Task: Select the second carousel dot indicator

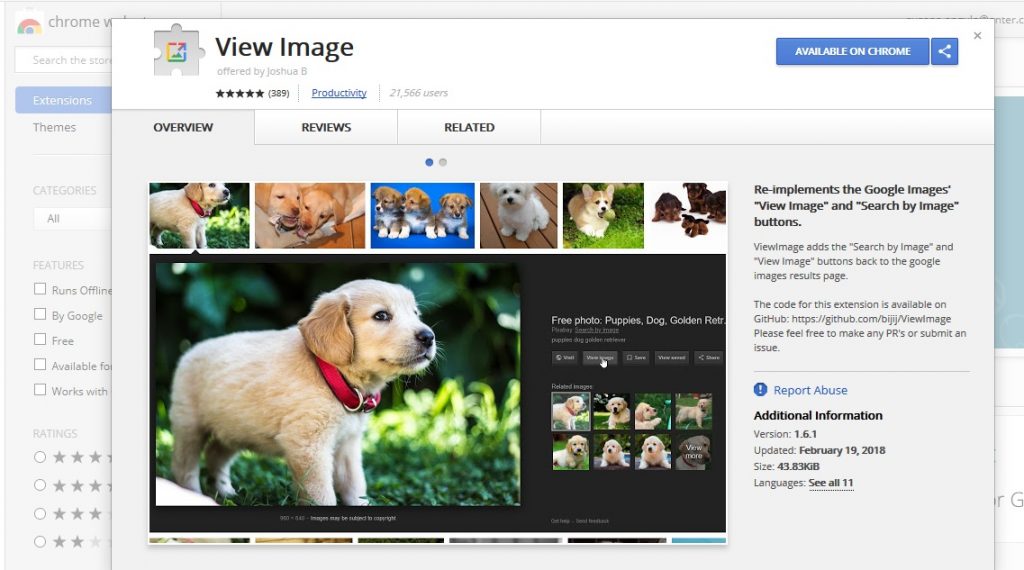Action: (443, 162)
